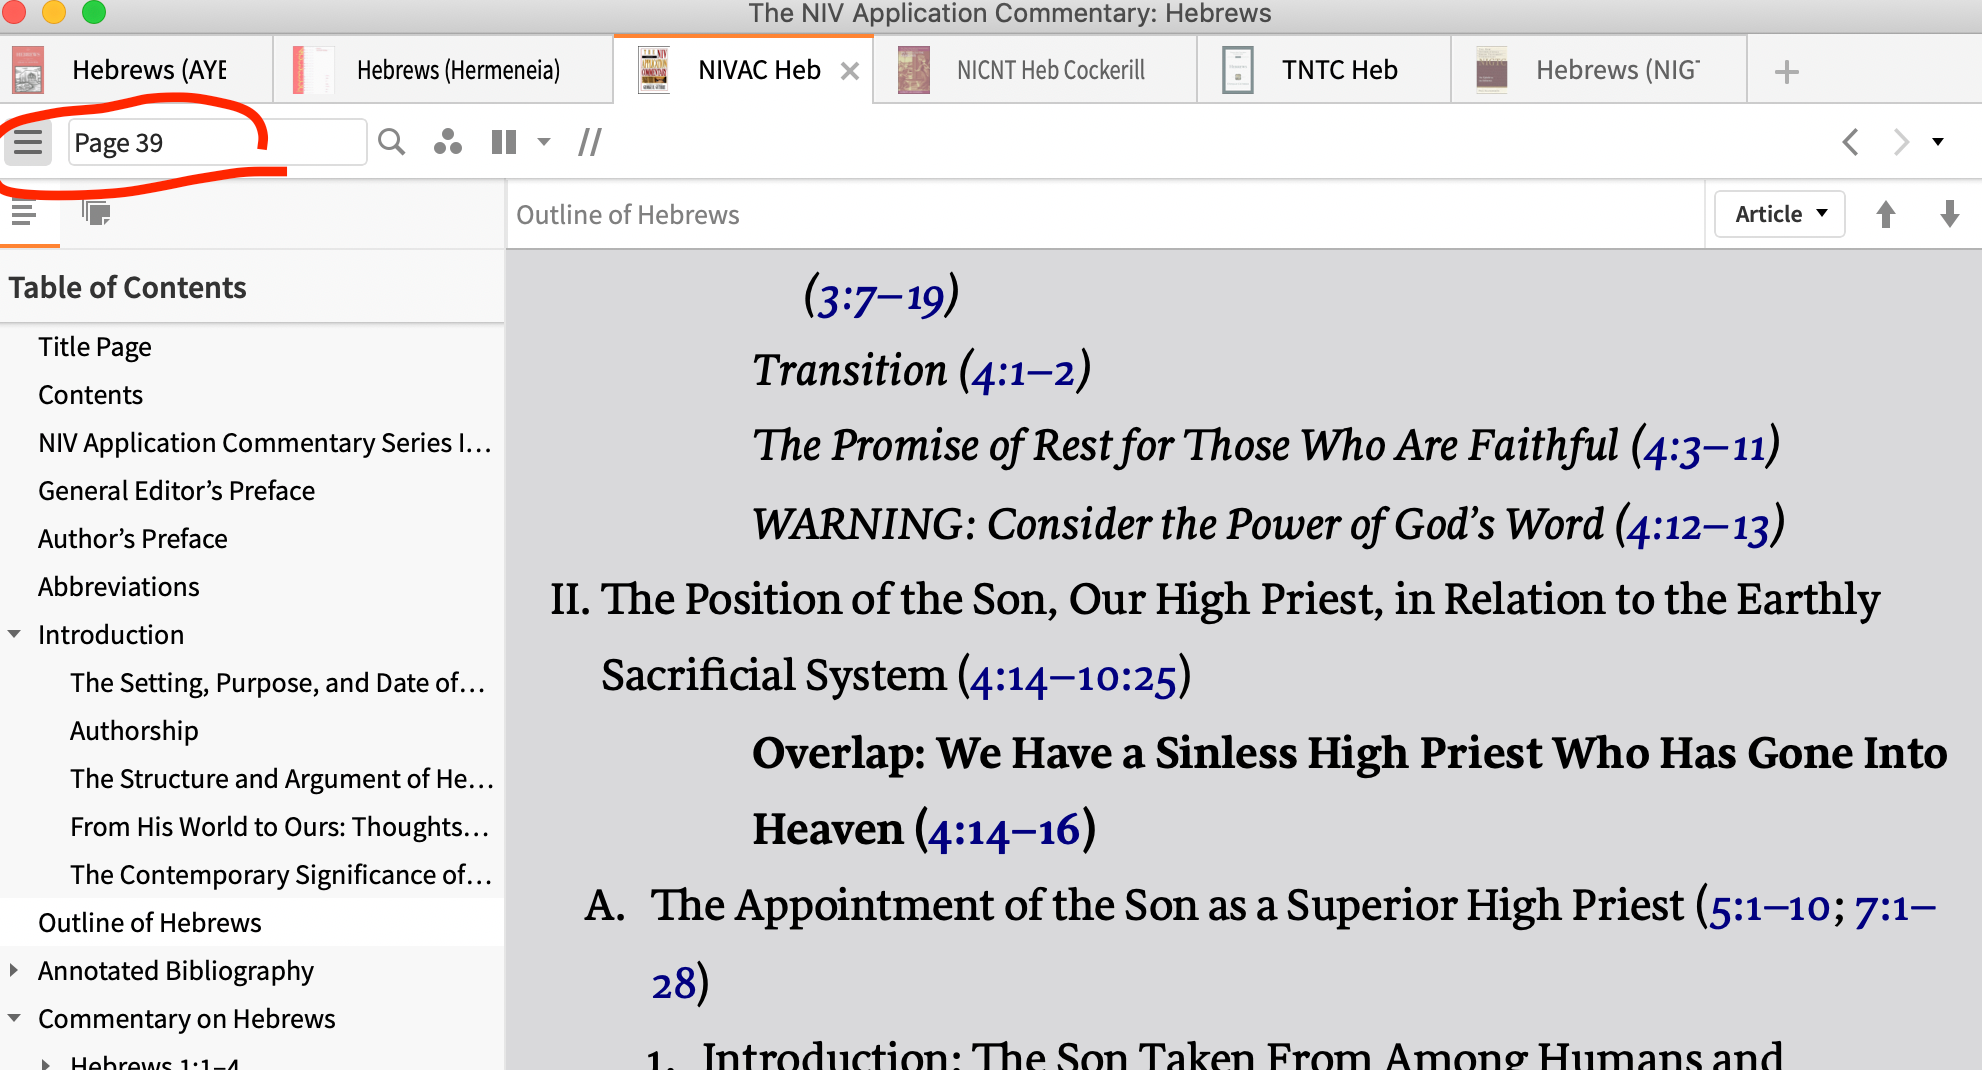Jump to previous article up arrow
This screenshot has width=1982, height=1070.
click(1886, 214)
